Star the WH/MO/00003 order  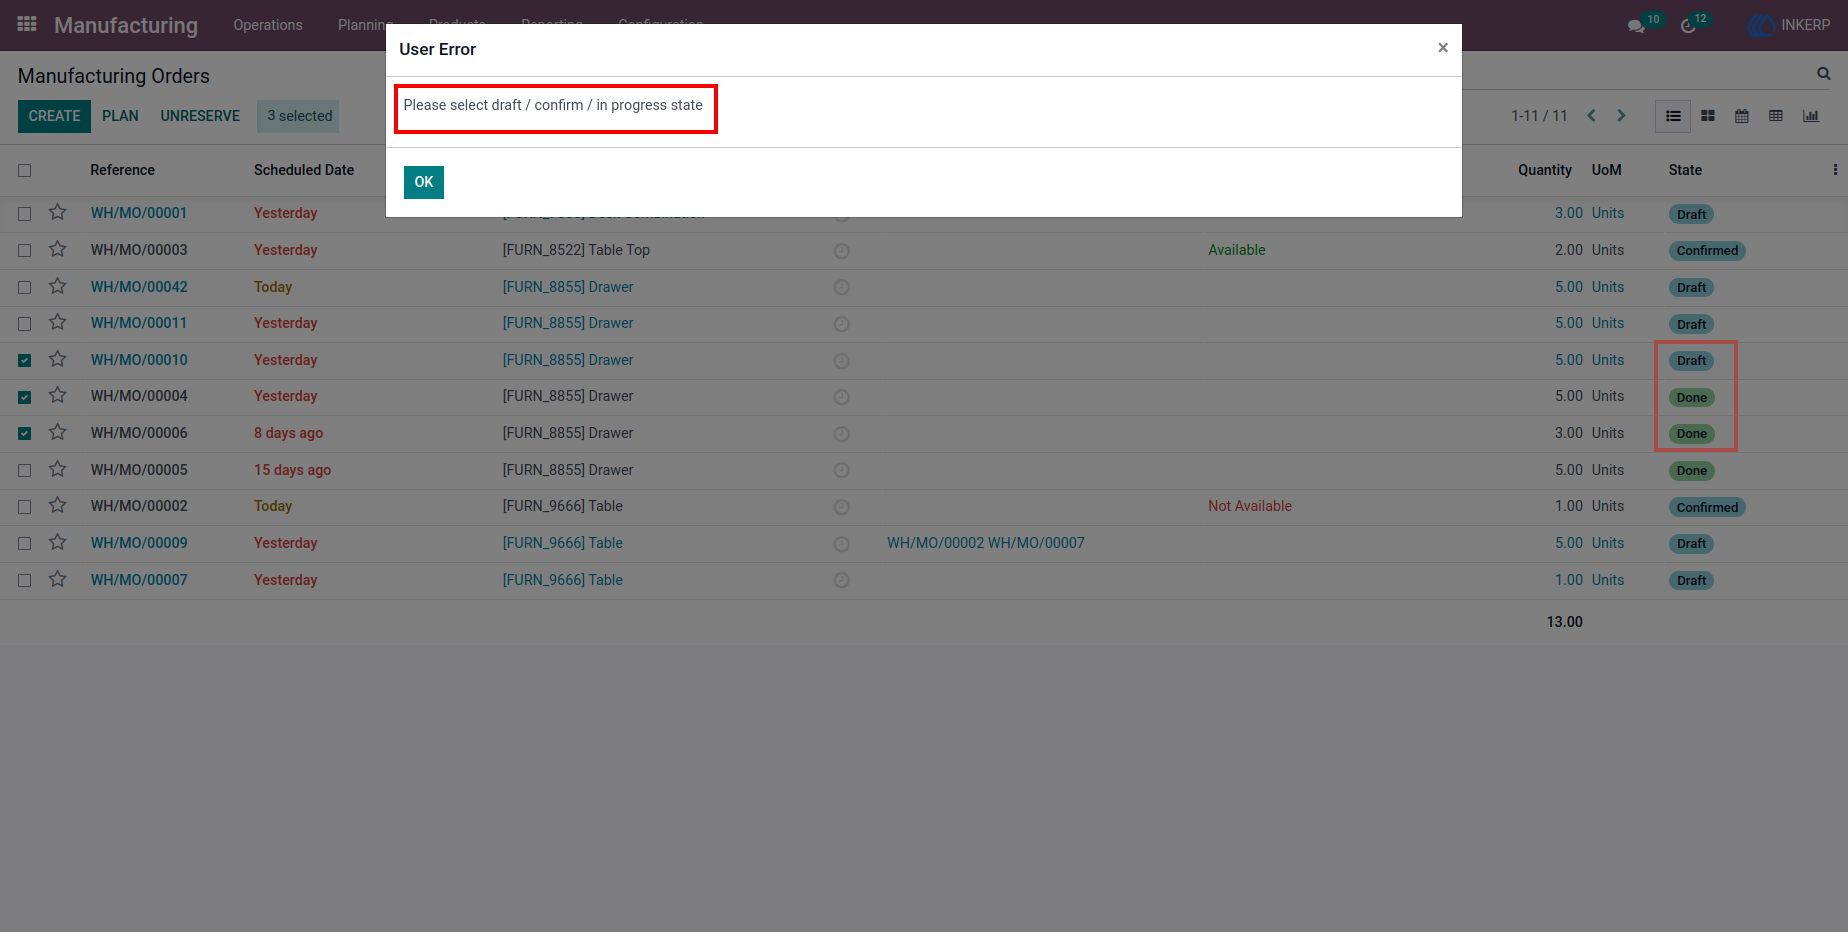pos(58,249)
